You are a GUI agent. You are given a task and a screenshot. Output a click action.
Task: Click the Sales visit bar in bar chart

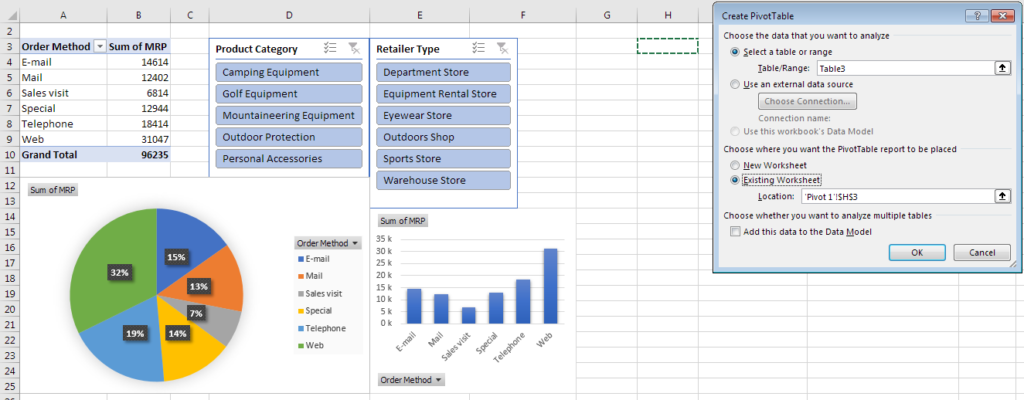point(468,315)
